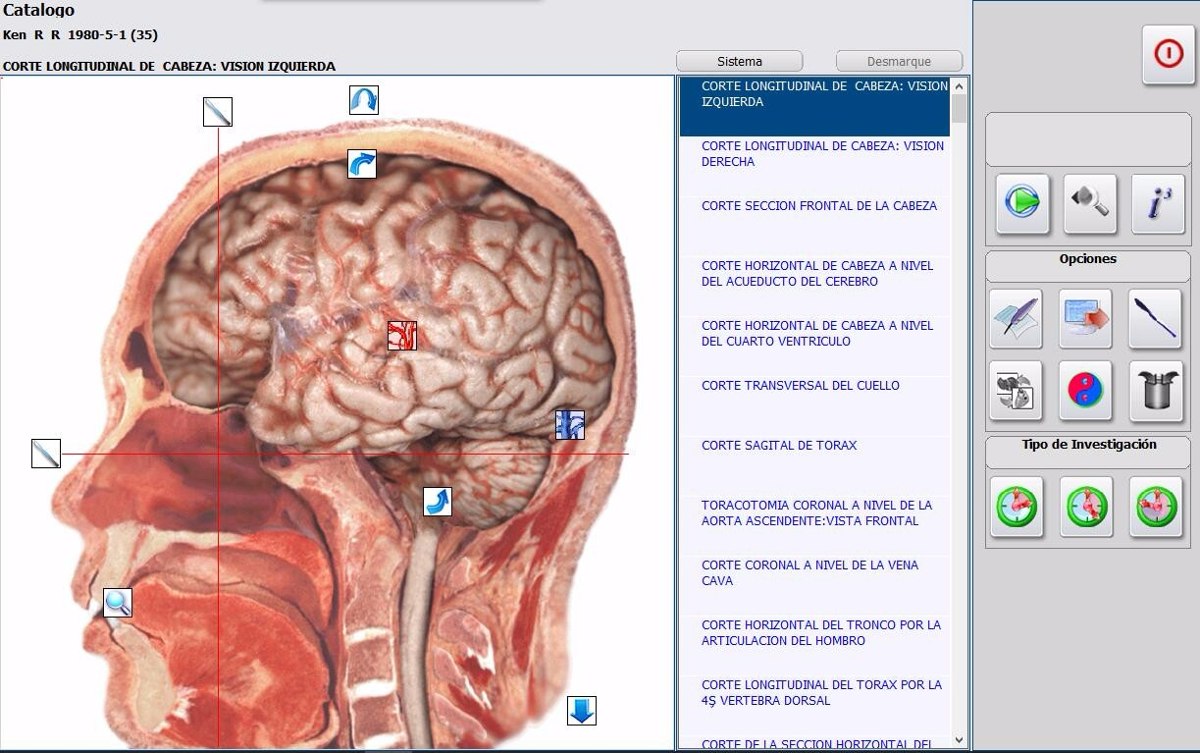This screenshot has height=753, width=1200.
Task: Click scrollbar down arrow of catalog list
Action: [960, 740]
